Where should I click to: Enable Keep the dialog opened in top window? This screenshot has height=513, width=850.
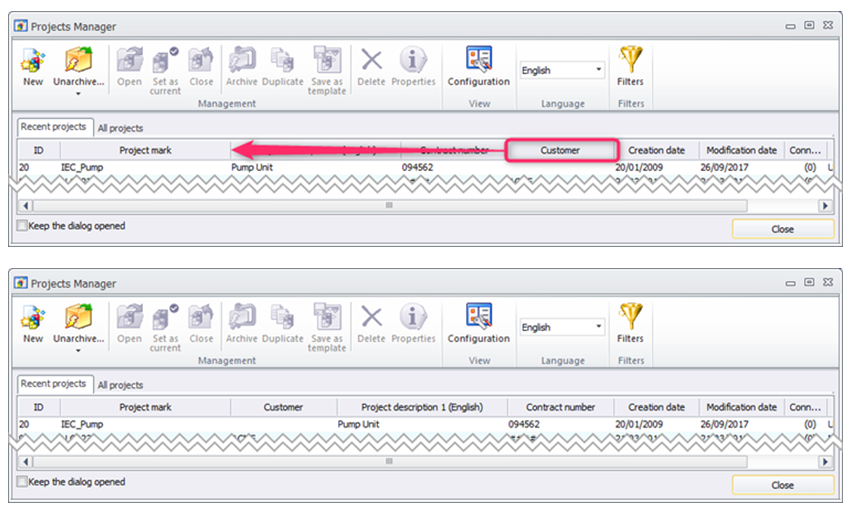(22, 226)
